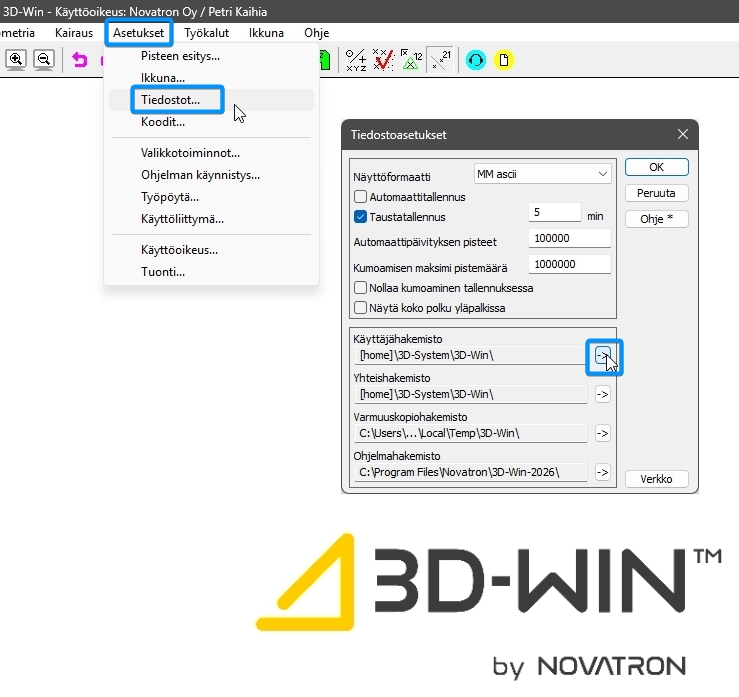Click the Käyttäjähakemisto path field
Image resolution: width=739 pixels, height=697 pixels.
coord(470,355)
